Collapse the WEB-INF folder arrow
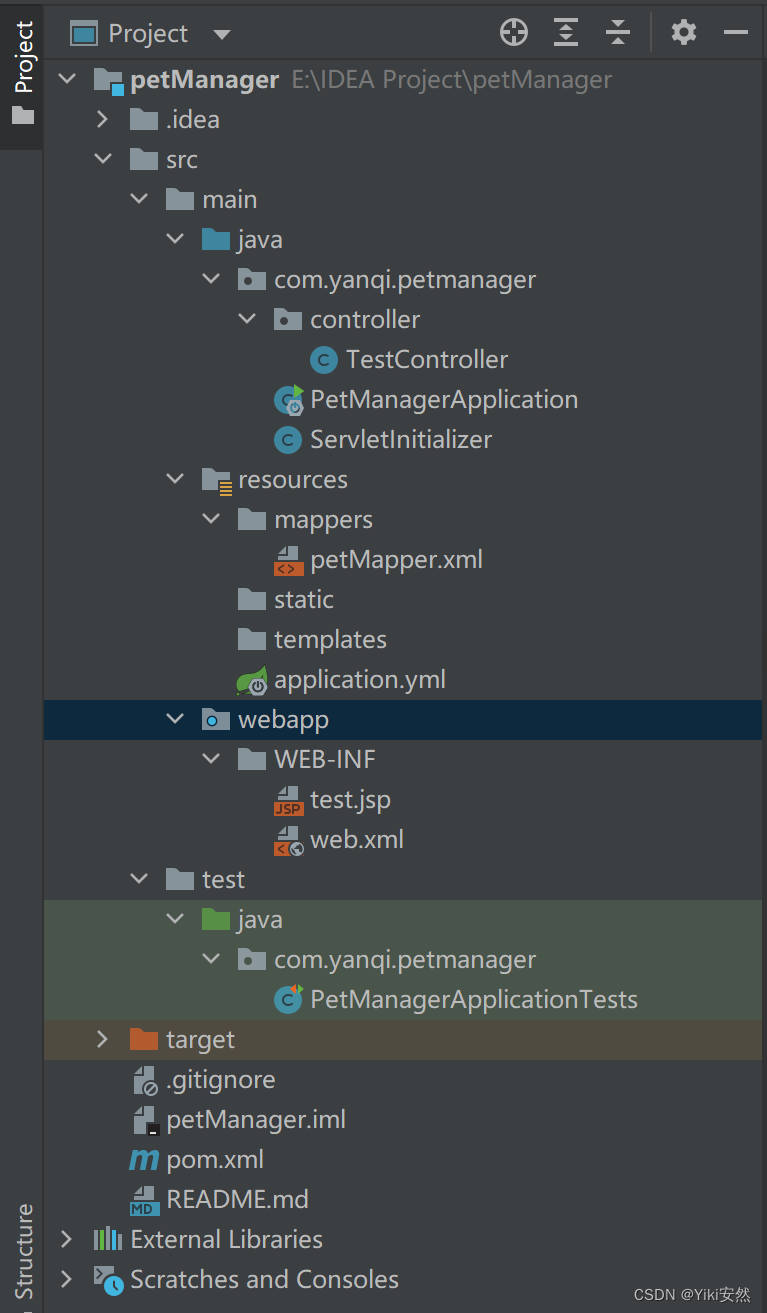The width and height of the screenshot is (767, 1313). click(211, 759)
